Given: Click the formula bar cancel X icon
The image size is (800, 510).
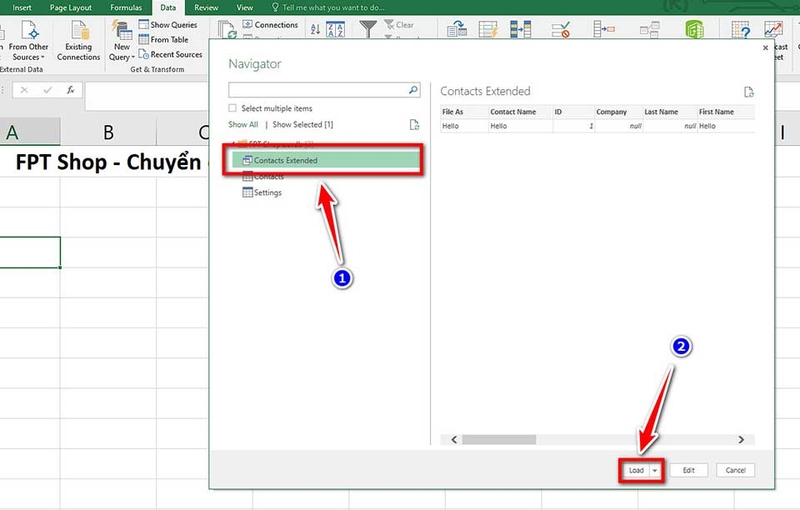Looking at the screenshot, I should 24,90.
